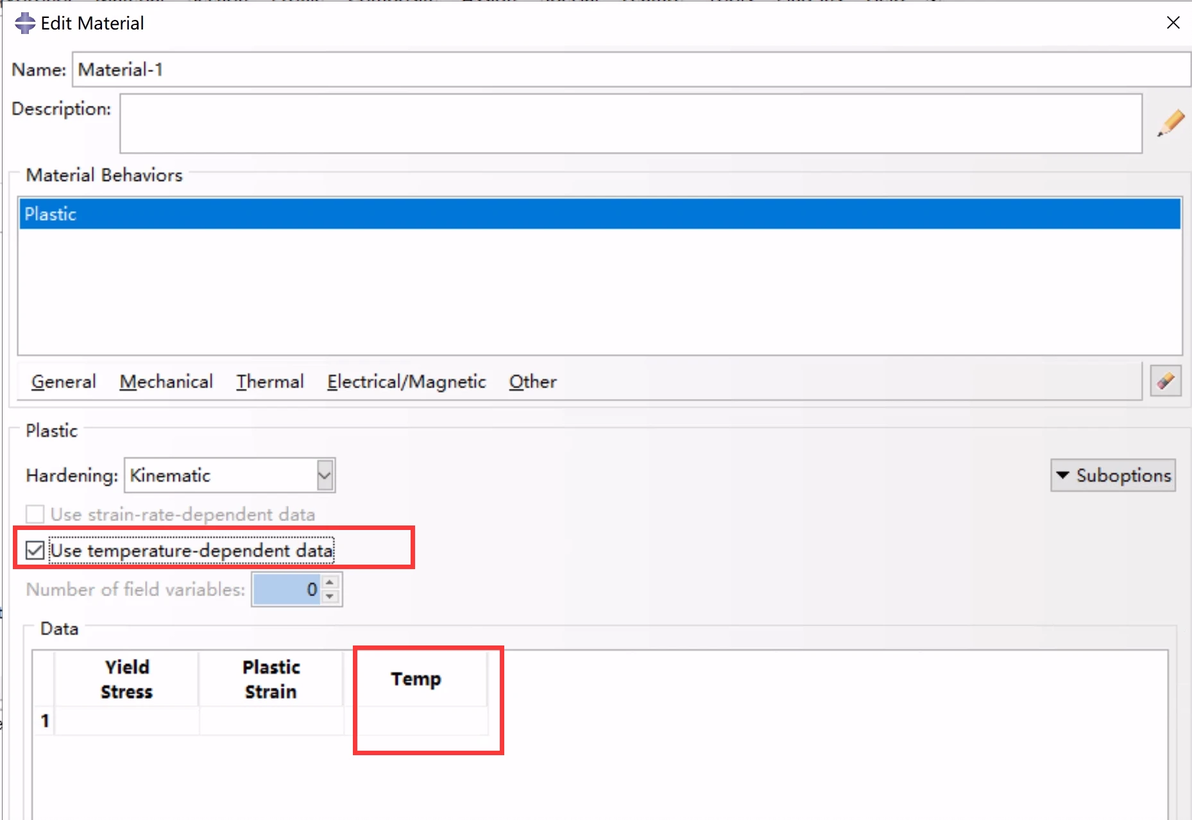Close the Edit Material dialog
This screenshot has width=1192, height=820.
[1172, 23]
